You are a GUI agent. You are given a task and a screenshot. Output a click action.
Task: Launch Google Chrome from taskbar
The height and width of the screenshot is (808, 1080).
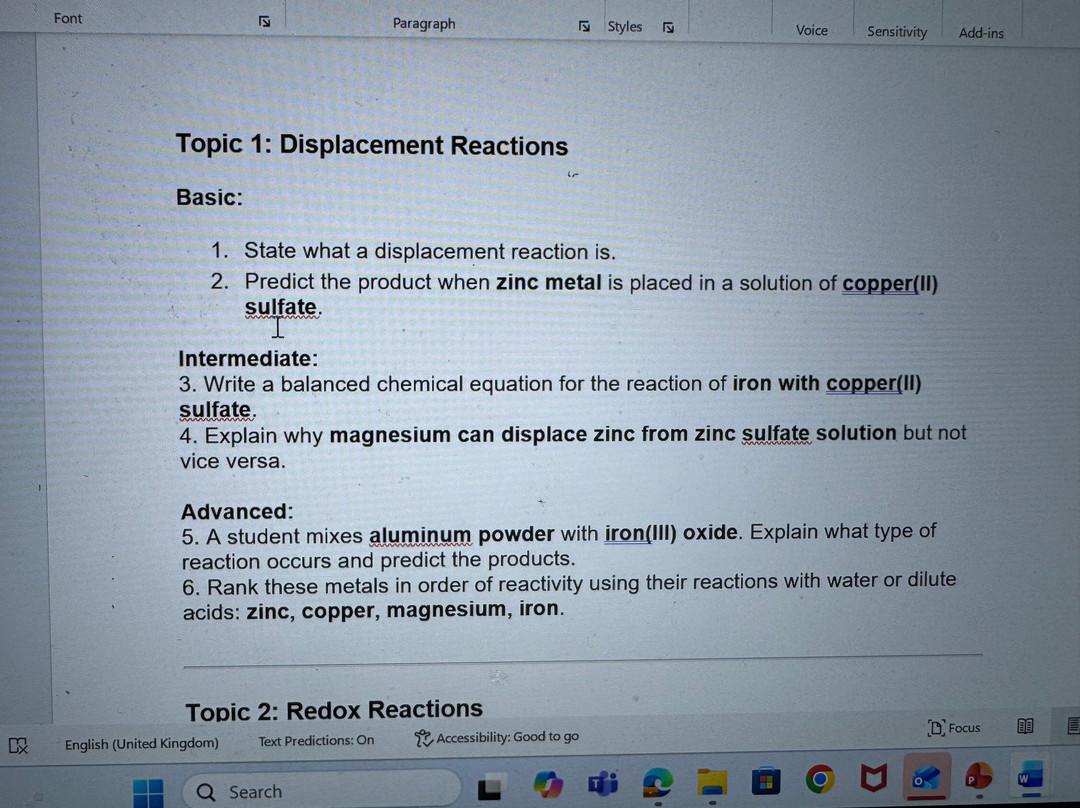pyautogui.click(x=820, y=779)
